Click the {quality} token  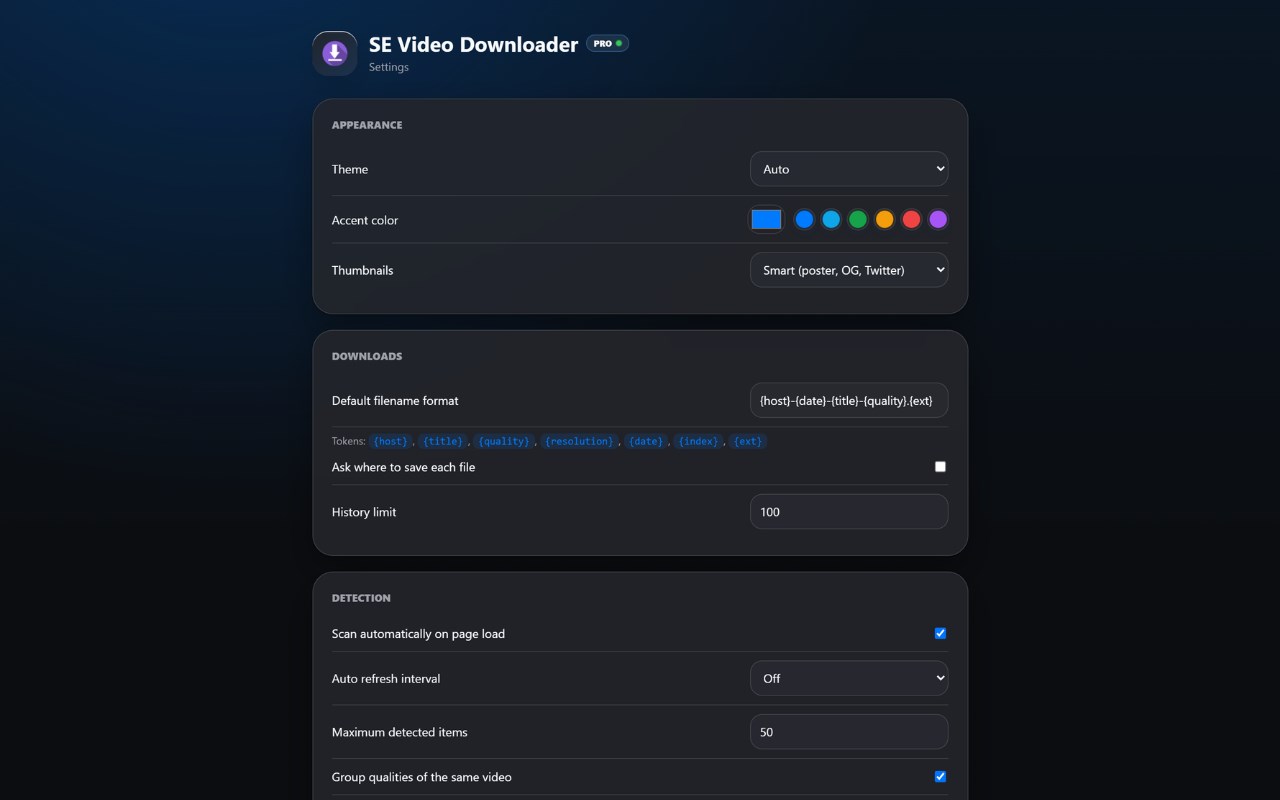(504, 441)
